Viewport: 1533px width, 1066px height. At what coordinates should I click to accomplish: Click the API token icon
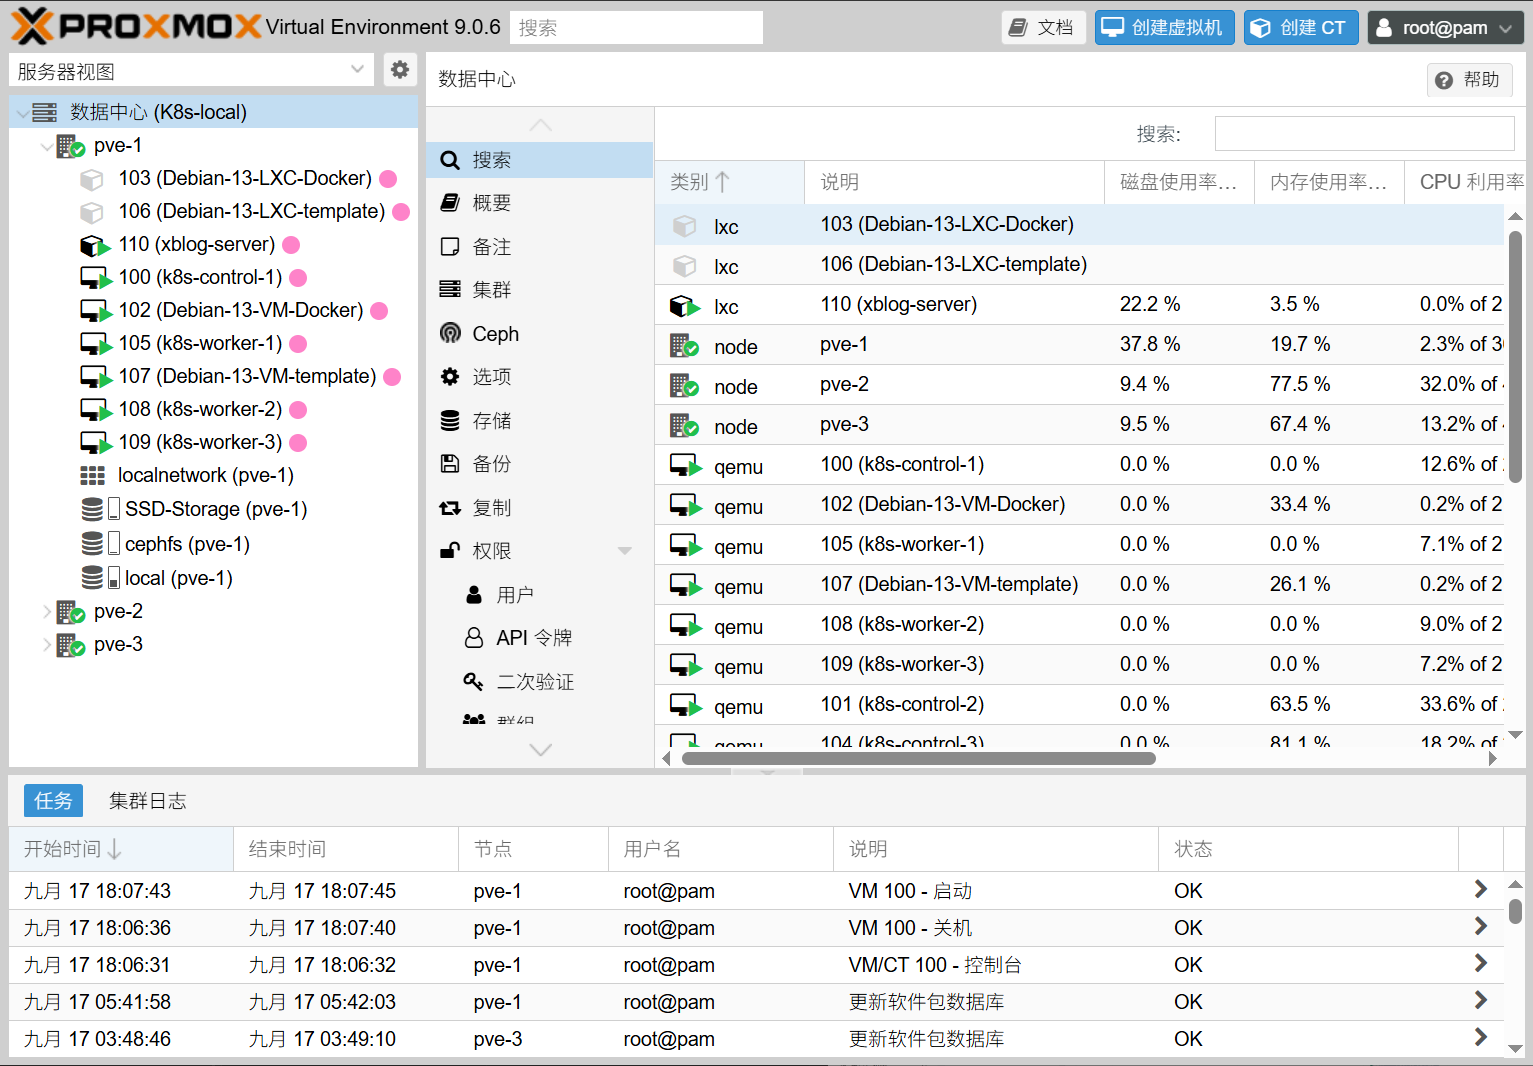click(474, 638)
